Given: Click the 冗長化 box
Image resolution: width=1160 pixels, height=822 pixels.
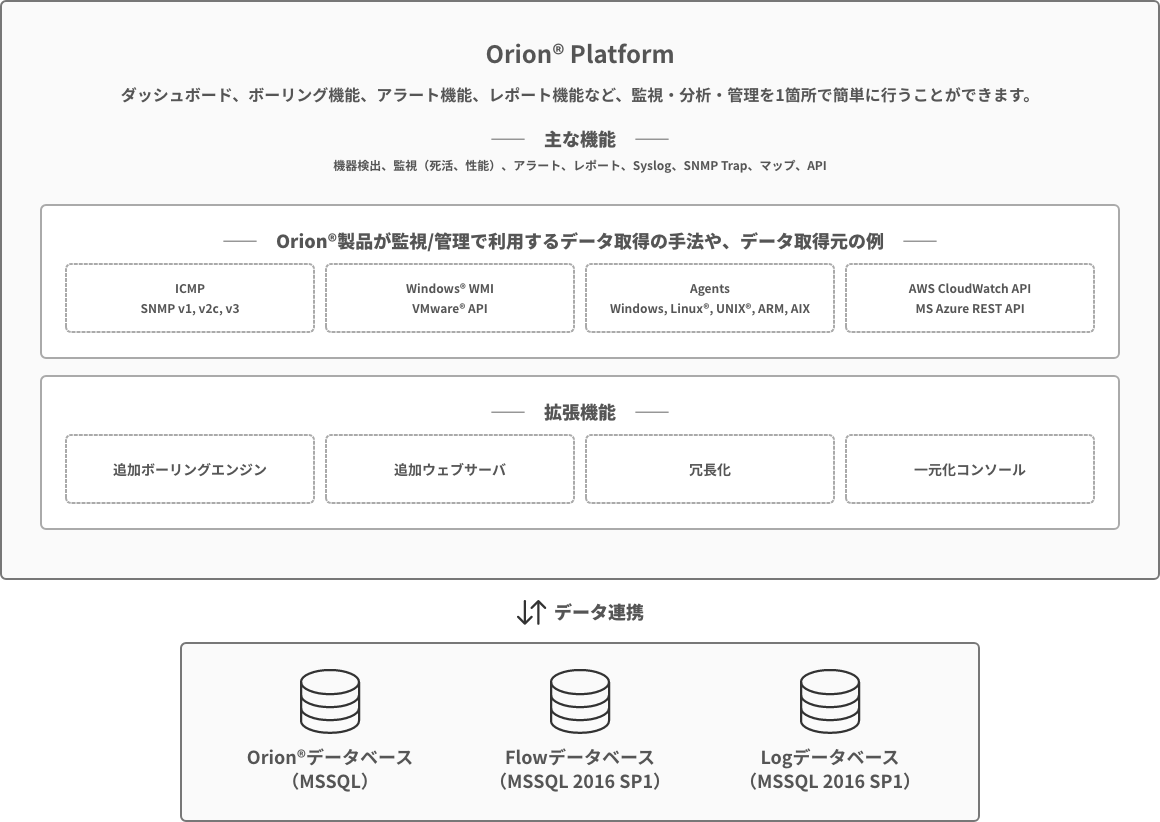Looking at the screenshot, I should (710, 469).
